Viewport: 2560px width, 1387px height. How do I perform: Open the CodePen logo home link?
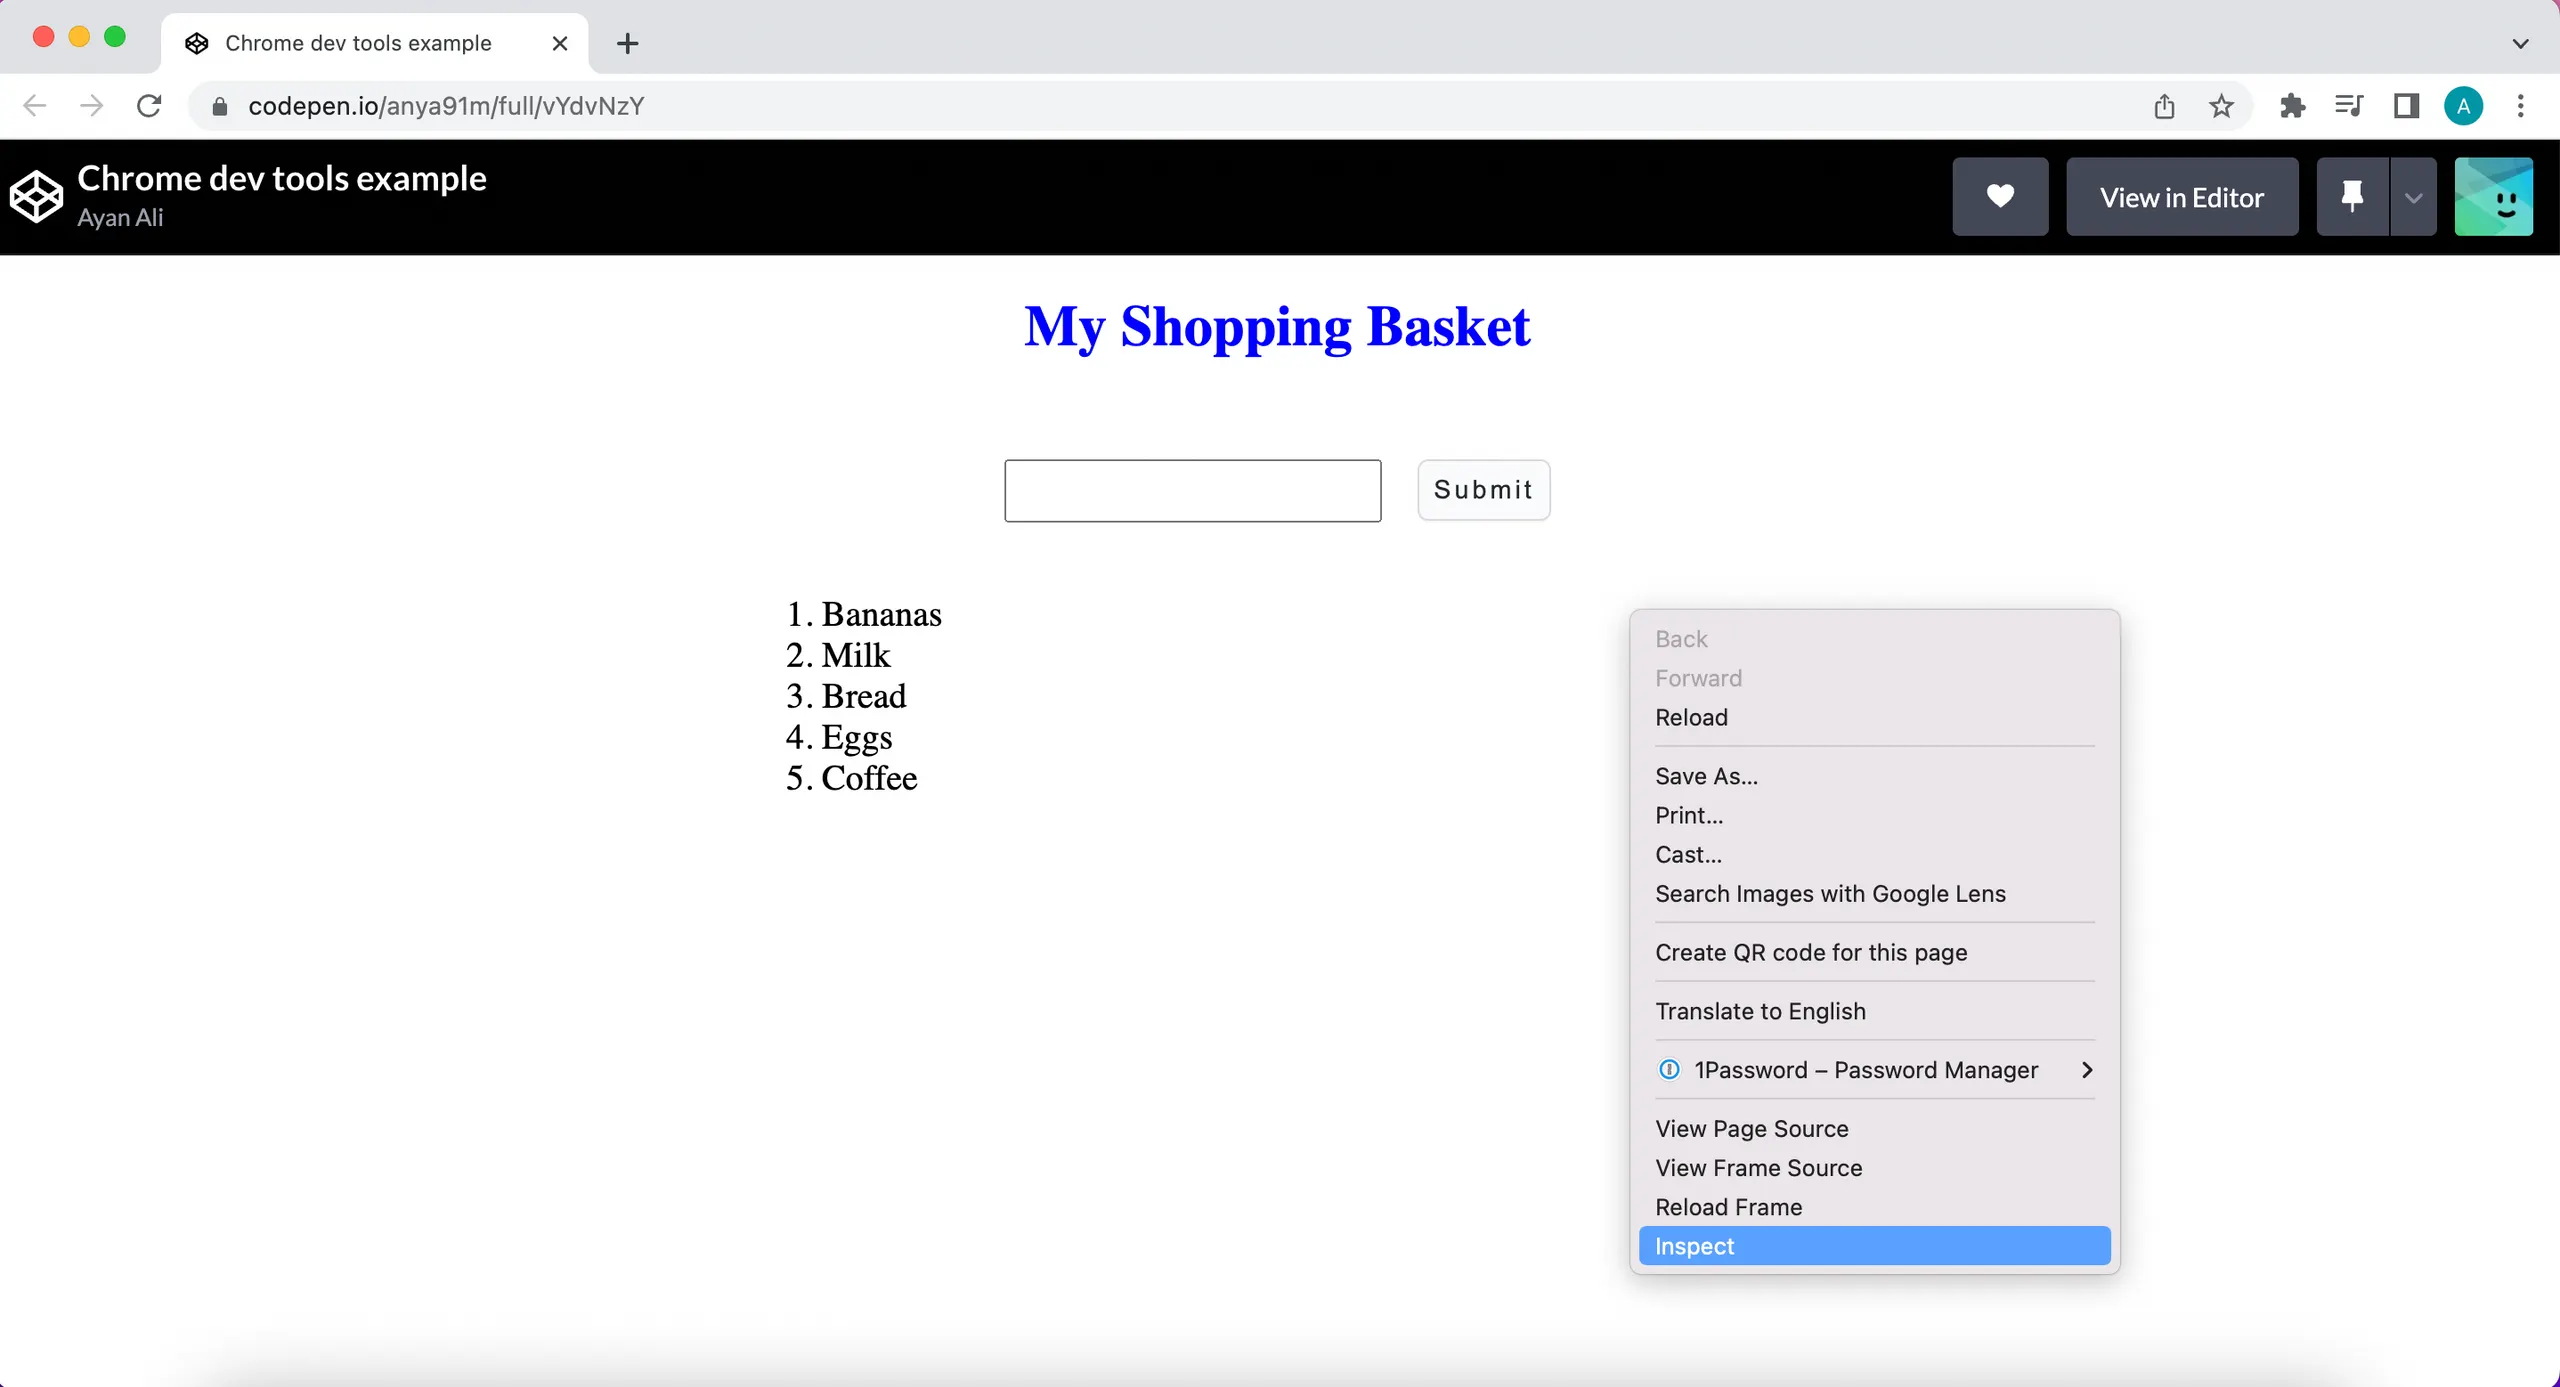pyautogui.click(x=36, y=197)
